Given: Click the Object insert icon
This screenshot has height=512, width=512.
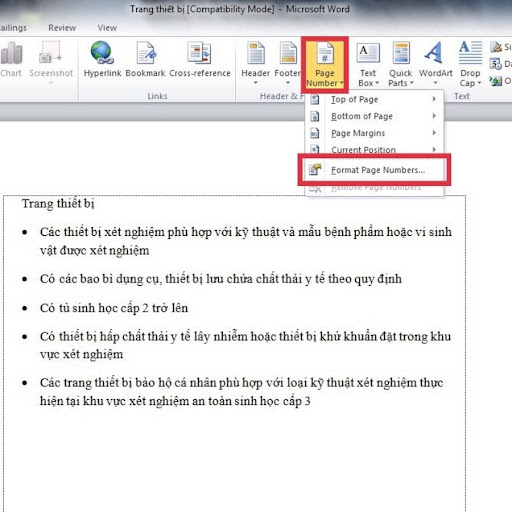Looking at the screenshot, I should click(496, 81).
